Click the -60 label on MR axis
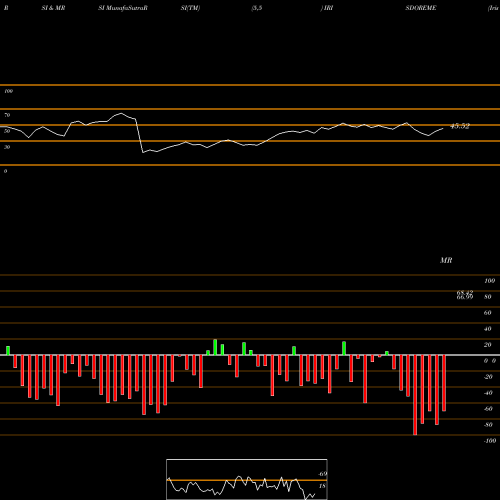 point(488,409)
